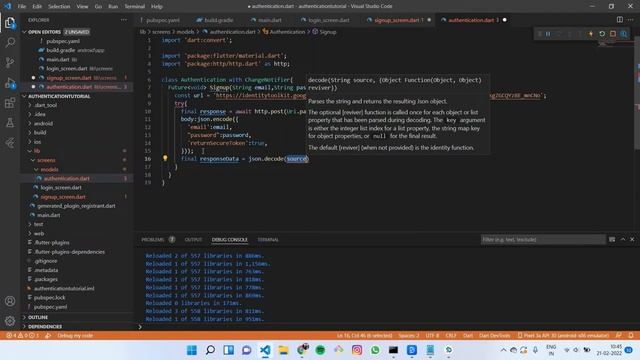Image resolution: width=640 pixels, height=360 pixels.
Task: Open Visual Studio Code from taskbar
Action: pyautogui.click(x=265, y=350)
